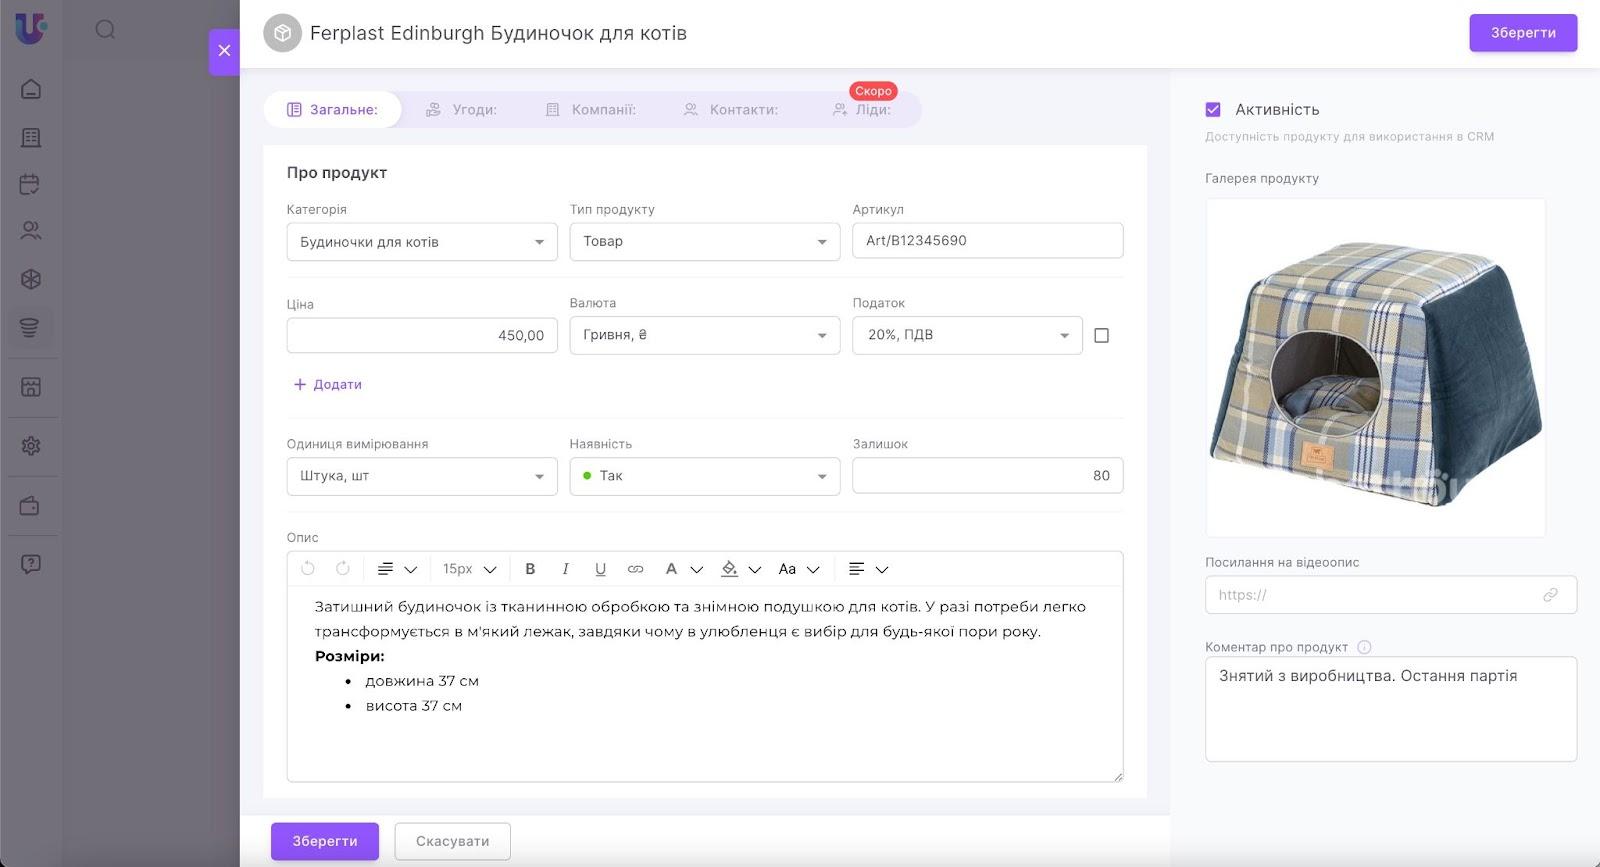Image resolution: width=1600 pixels, height=867 pixels.
Task: Tick the checkbox beside tax field
Action: click(1101, 336)
